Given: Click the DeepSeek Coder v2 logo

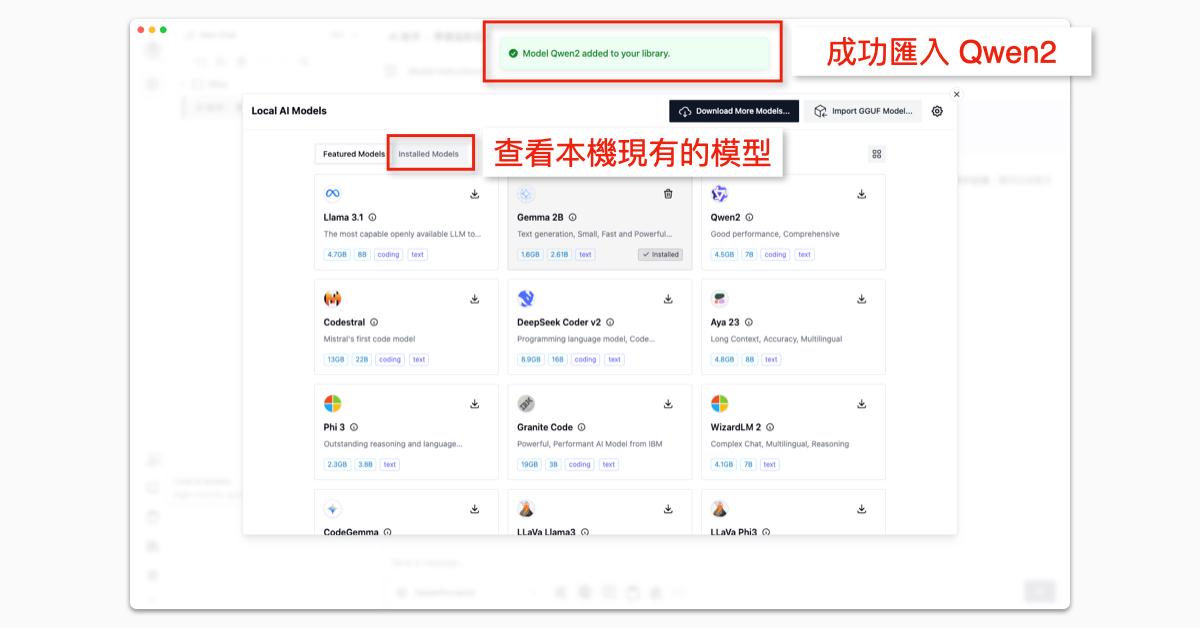Looking at the screenshot, I should [526, 299].
